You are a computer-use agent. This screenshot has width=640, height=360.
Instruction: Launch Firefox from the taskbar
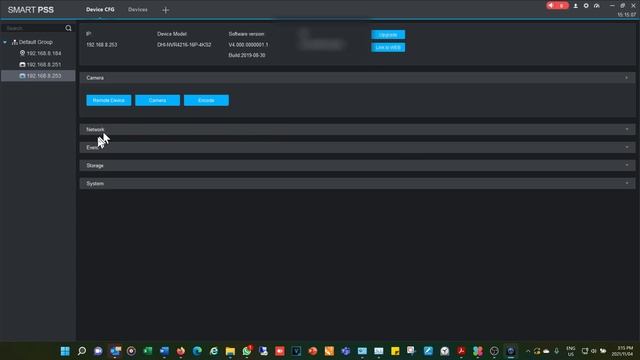pyautogui.click(x=181, y=351)
